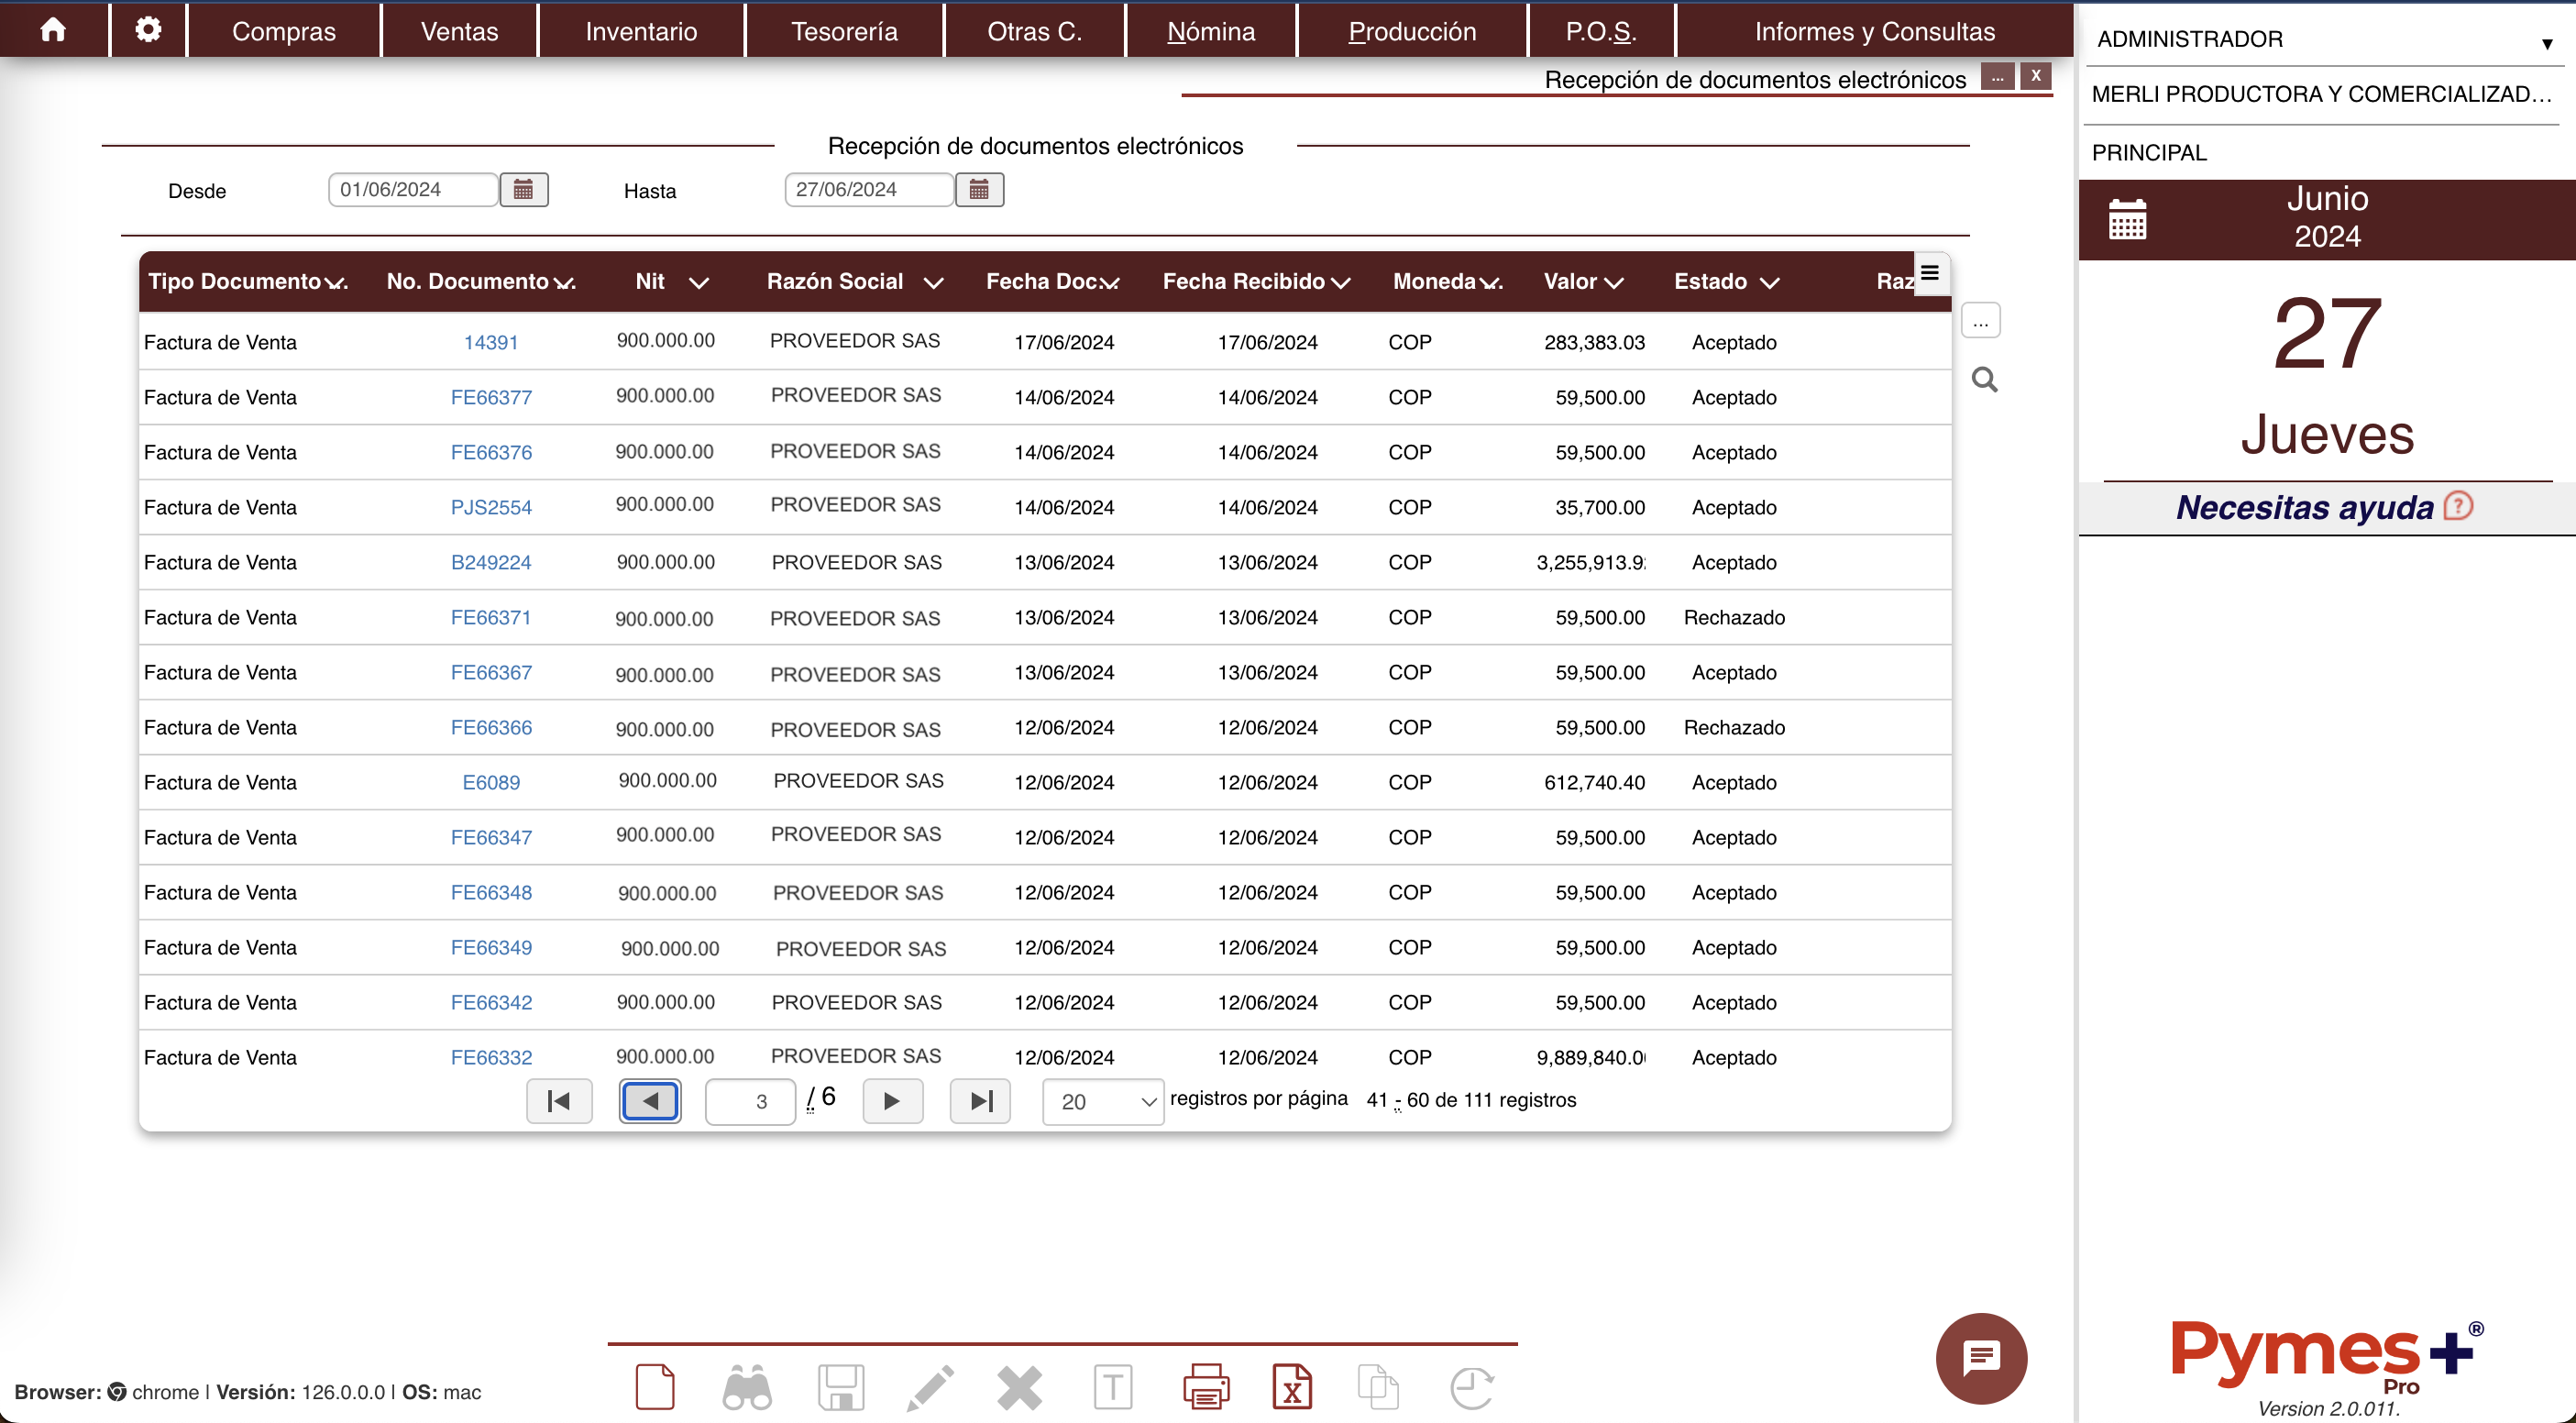
Task: Open the Hasta calendar picker
Action: pyautogui.click(x=979, y=189)
